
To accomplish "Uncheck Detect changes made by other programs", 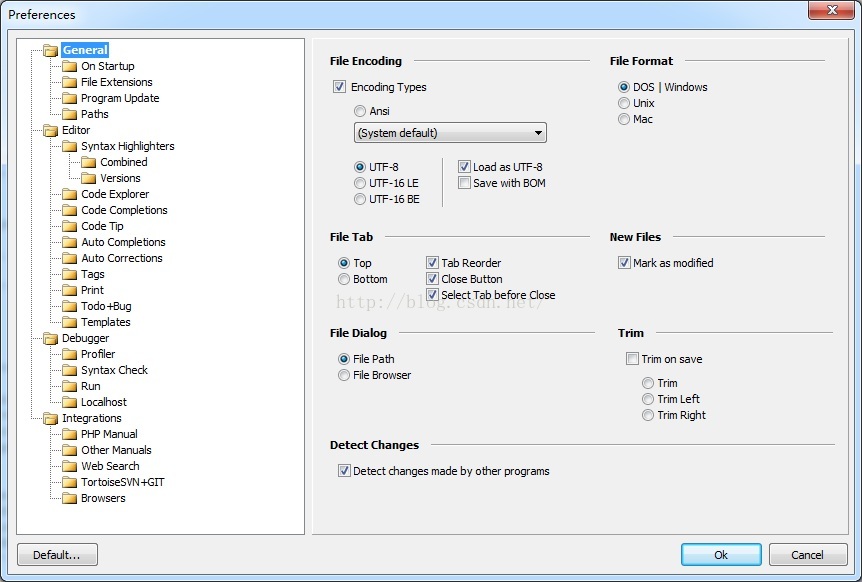I will click(x=344, y=471).
